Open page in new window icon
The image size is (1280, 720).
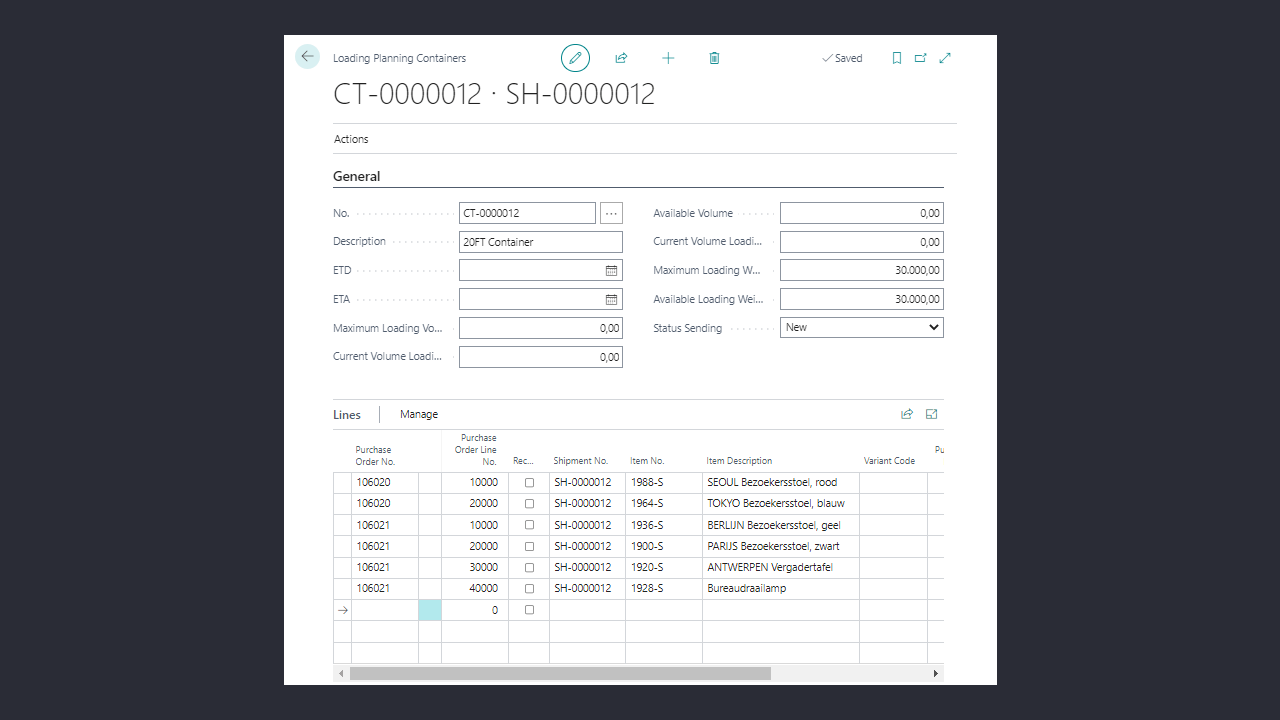[x=921, y=58]
